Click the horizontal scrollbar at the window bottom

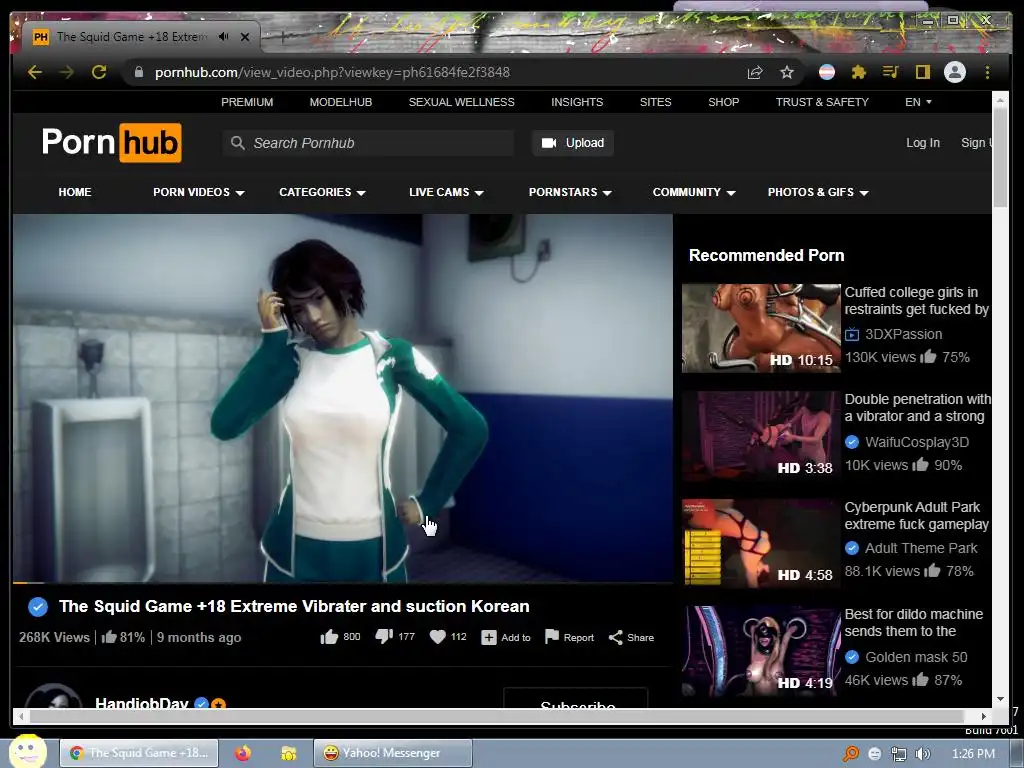coord(496,716)
